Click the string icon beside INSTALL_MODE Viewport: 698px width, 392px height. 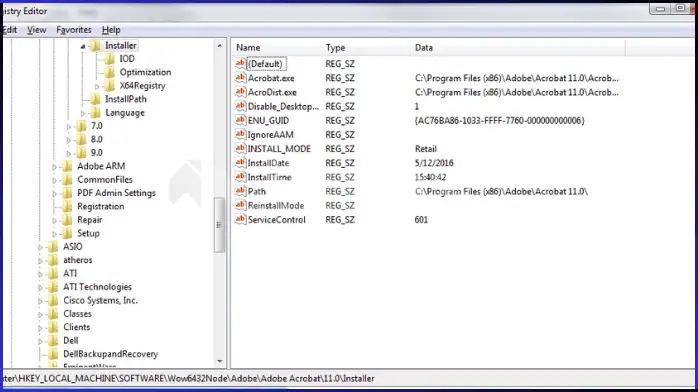pos(240,149)
